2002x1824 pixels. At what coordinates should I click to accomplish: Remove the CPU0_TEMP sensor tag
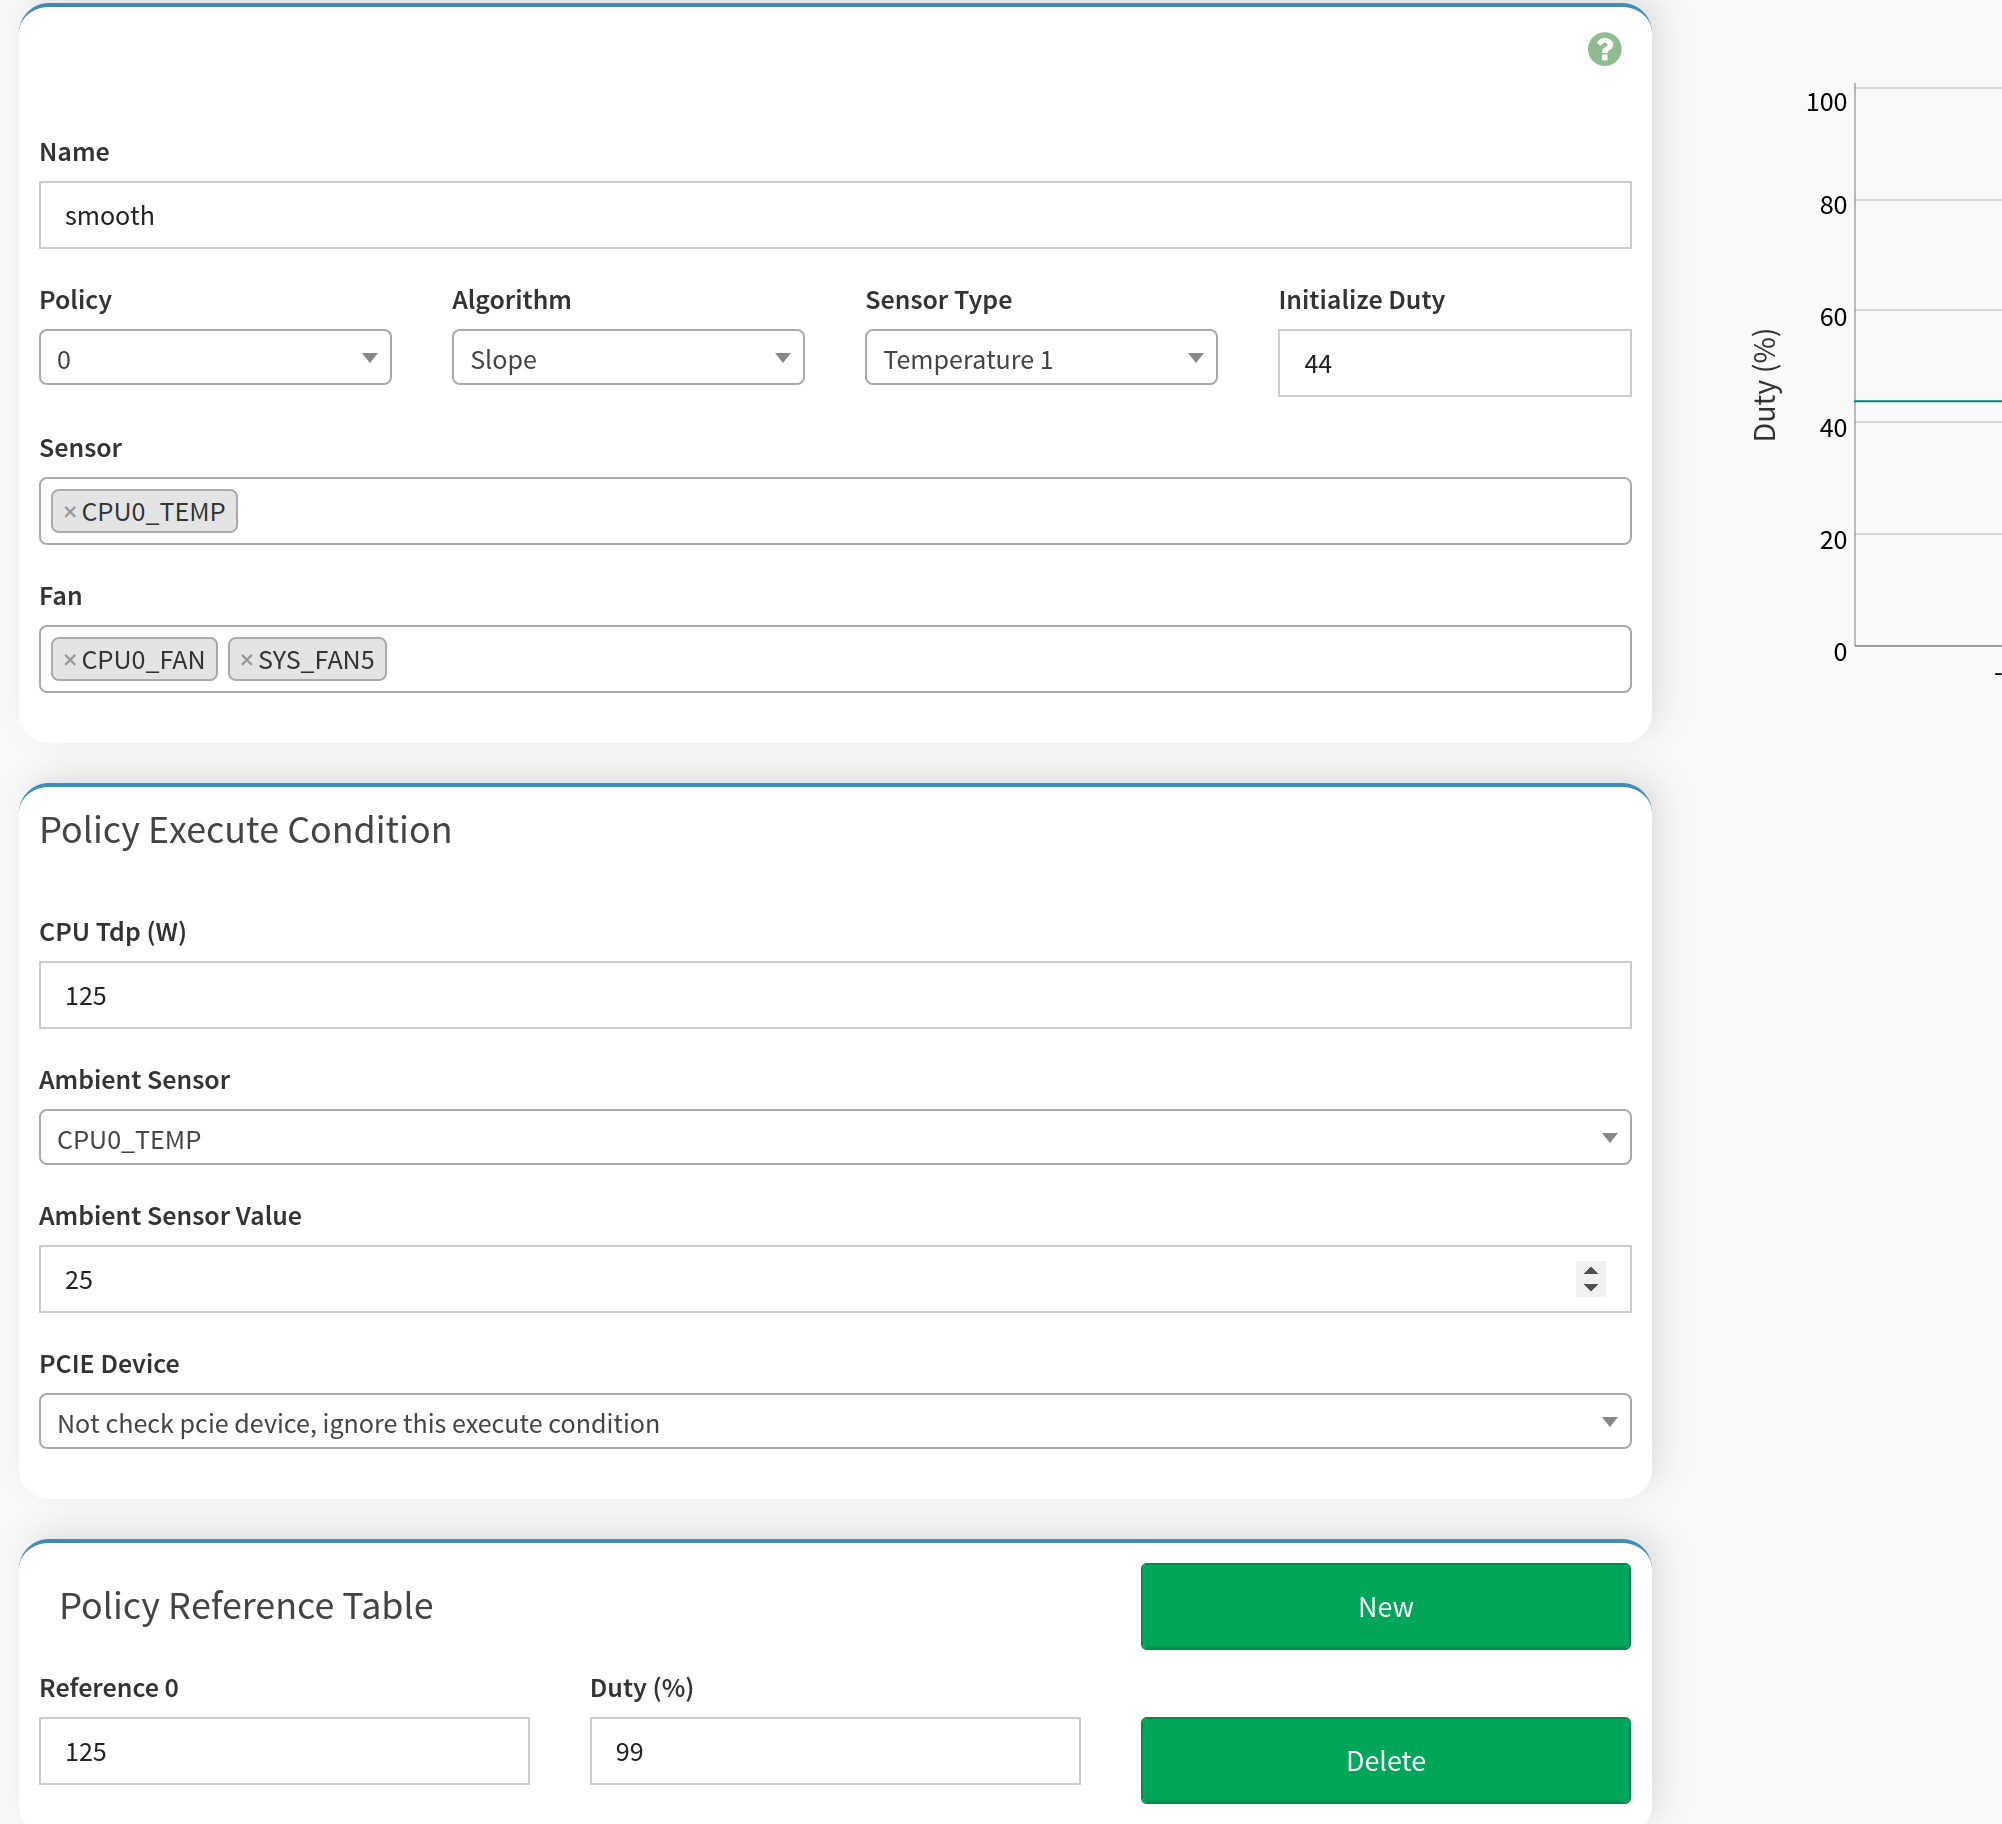pos(70,512)
